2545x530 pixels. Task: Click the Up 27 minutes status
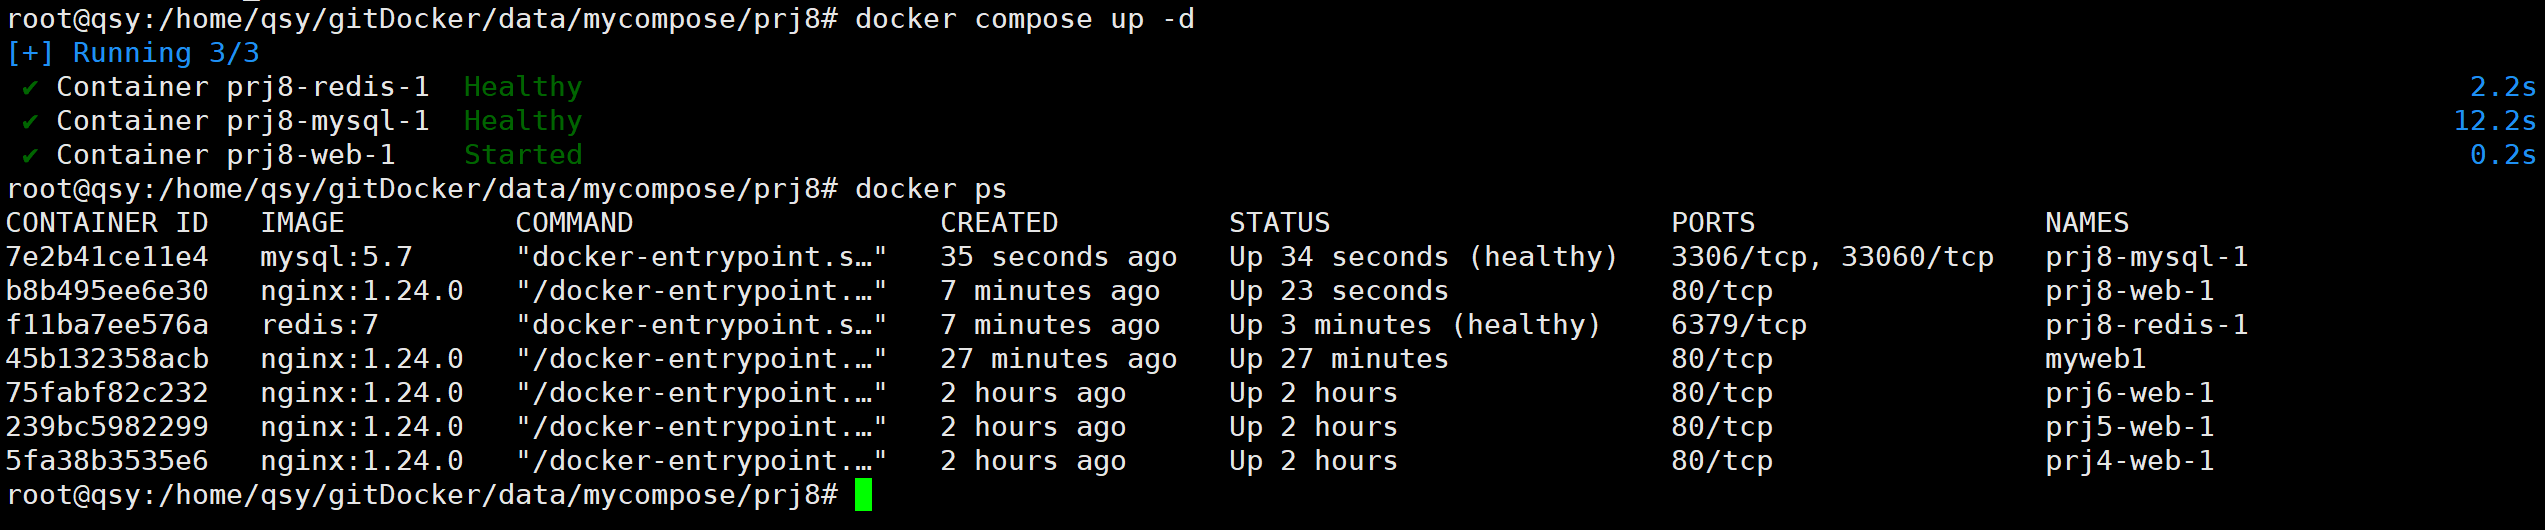click(1338, 359)
